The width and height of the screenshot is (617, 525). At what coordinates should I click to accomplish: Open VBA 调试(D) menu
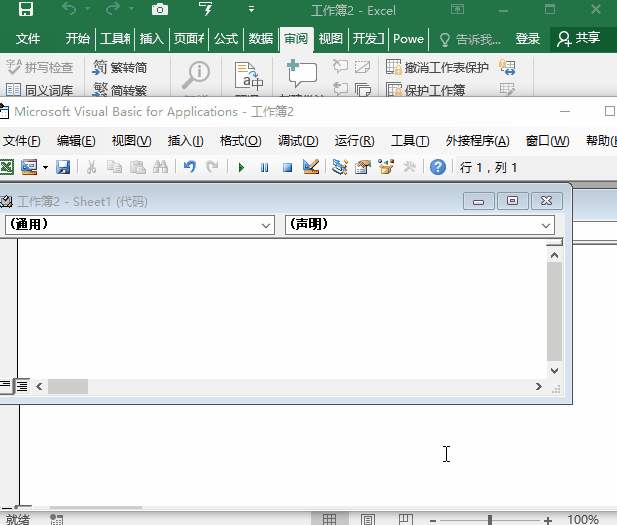[298, 141]
